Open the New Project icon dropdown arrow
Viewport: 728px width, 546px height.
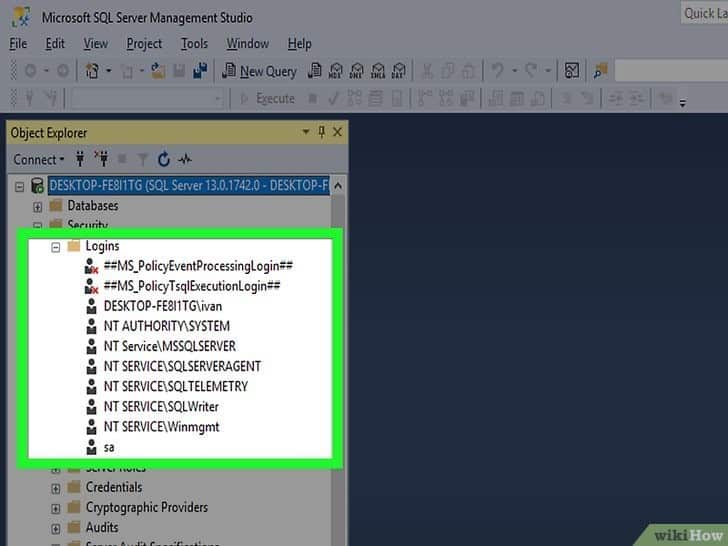pos(109,71)
